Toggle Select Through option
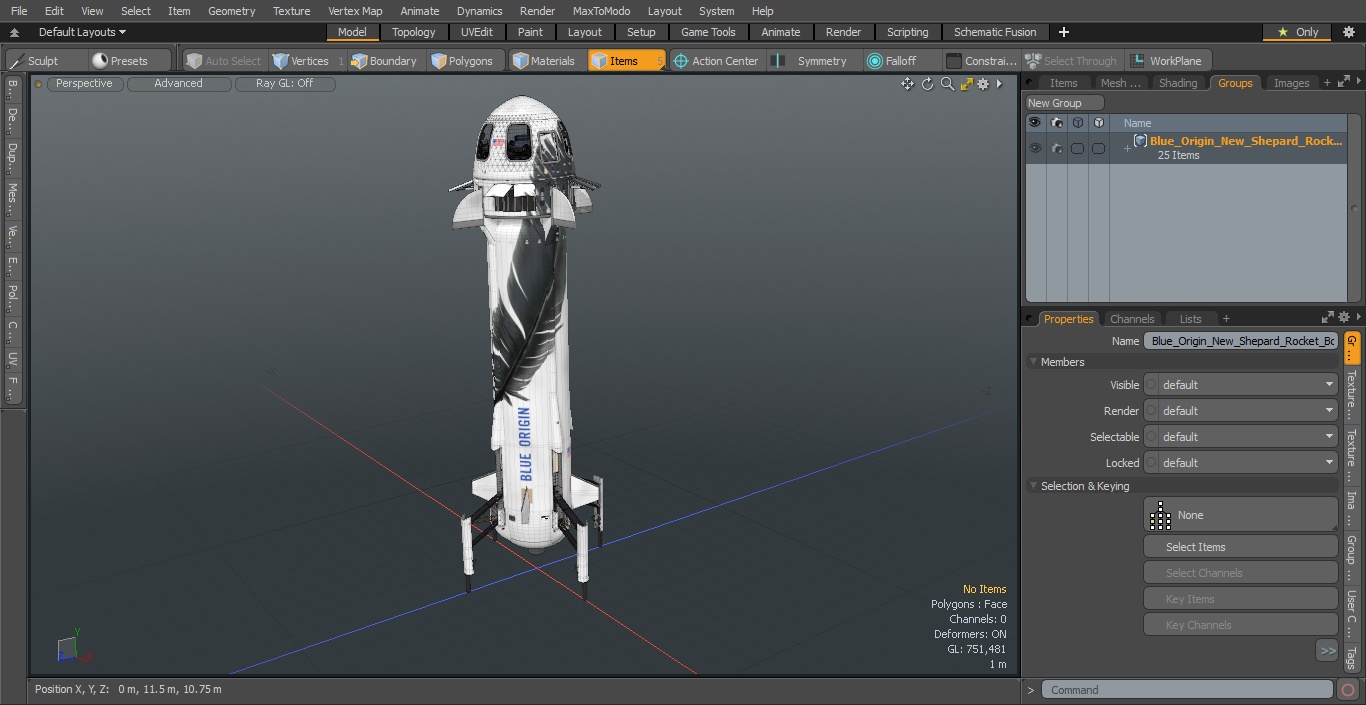 click(1071, 61)
